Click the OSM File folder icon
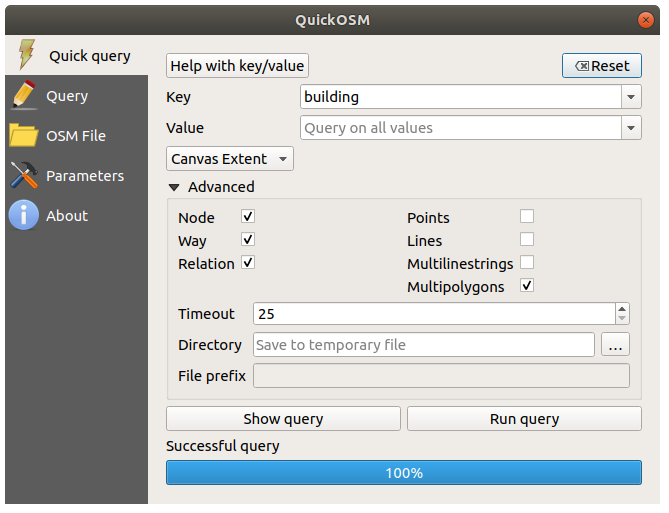This screenshot has height=513, width=669. coord(24,136)
